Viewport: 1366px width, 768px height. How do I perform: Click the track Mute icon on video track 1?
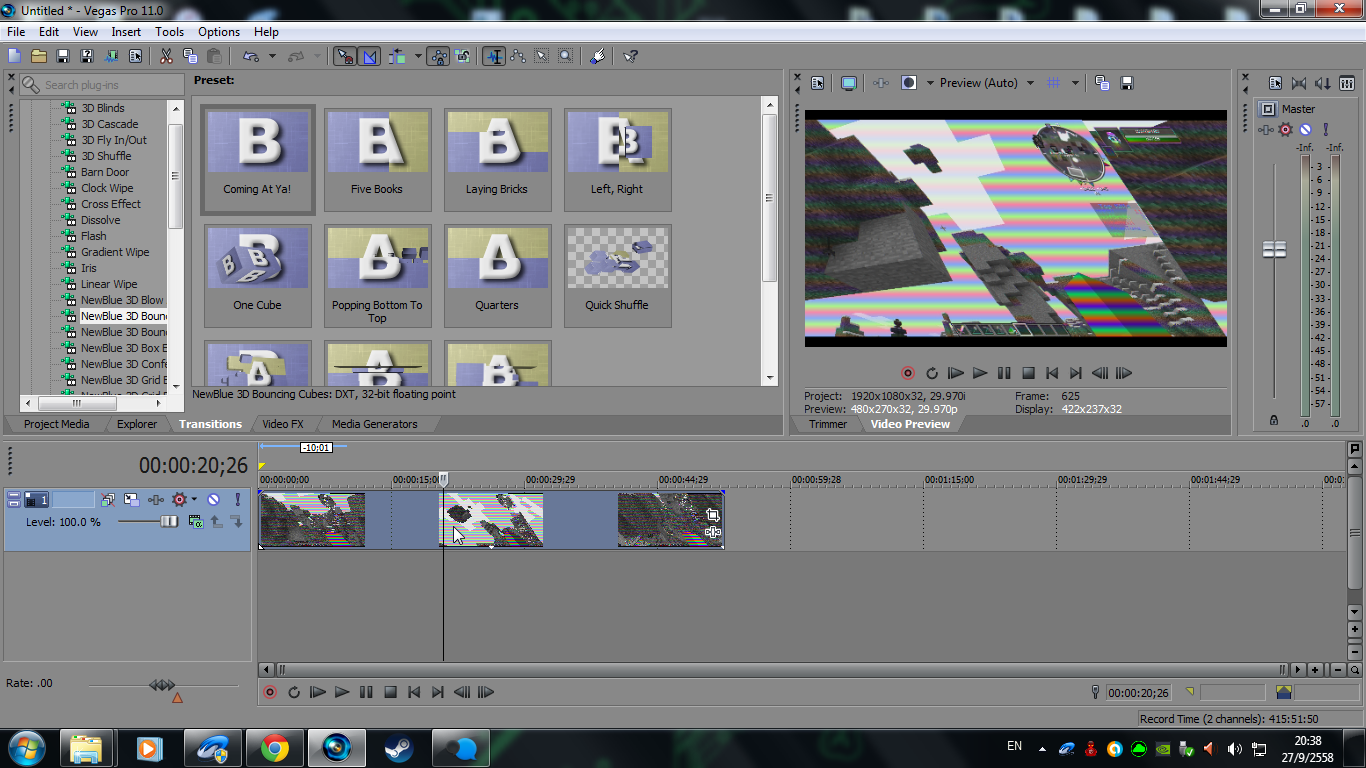[x=213, y=500]
